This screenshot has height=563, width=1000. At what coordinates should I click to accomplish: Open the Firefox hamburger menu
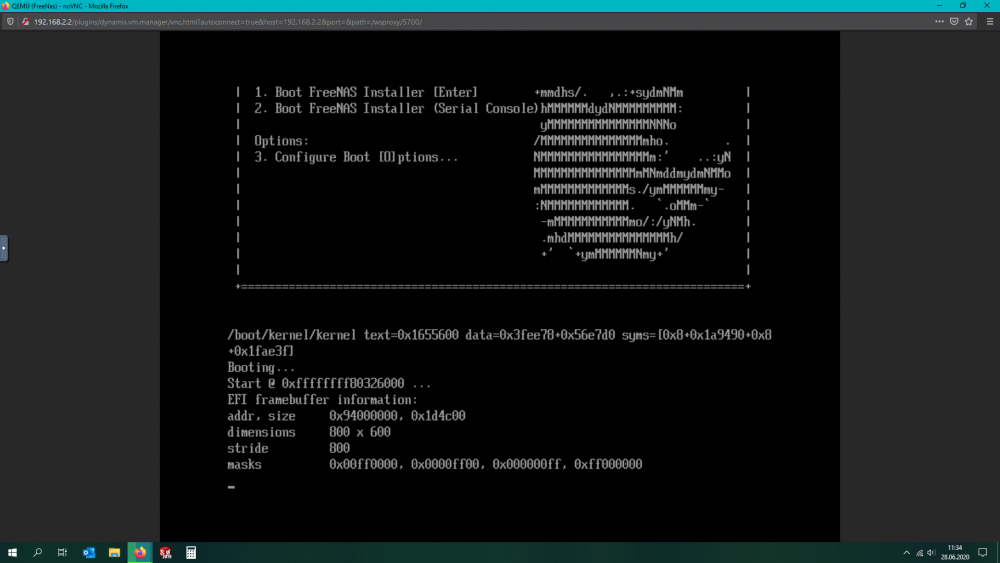pyautogui.click(x=990, y=22)
